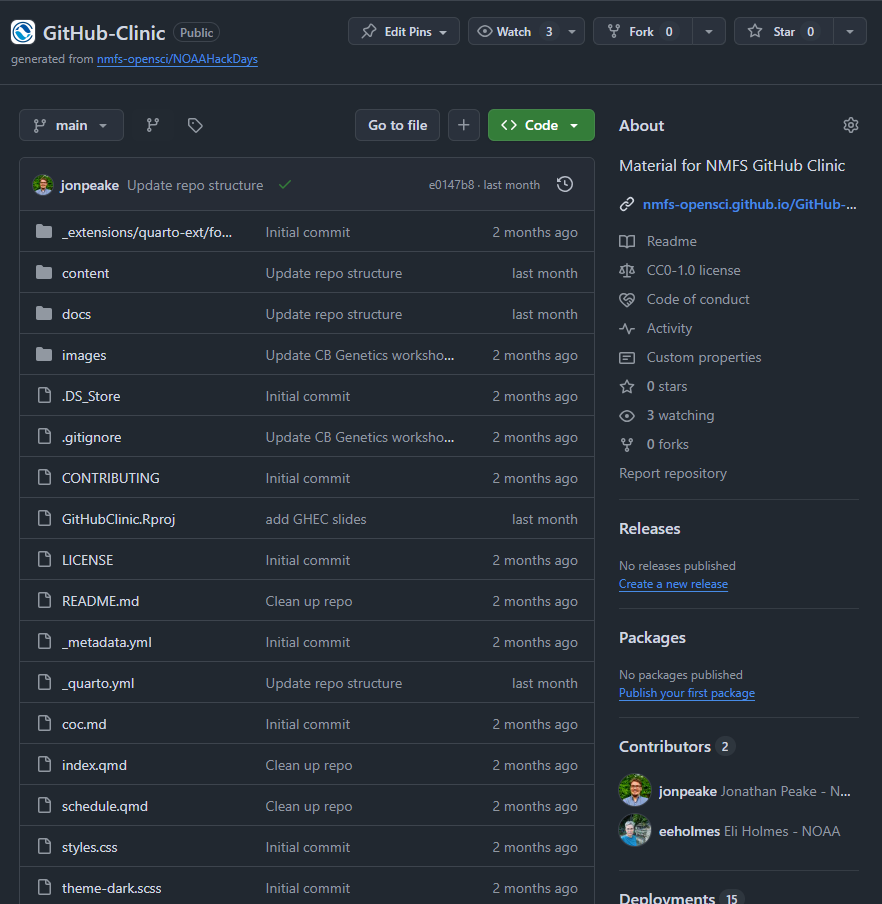Click Create a new release link
Viewport: 882px width, 904px height.
pyautogui.click(x=673, y=584)
